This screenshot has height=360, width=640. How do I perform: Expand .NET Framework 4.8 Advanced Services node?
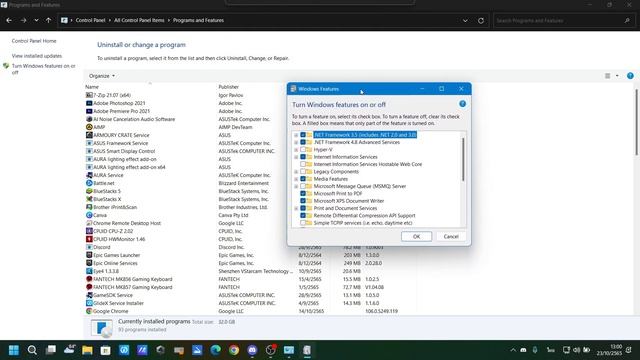point(296,142)
